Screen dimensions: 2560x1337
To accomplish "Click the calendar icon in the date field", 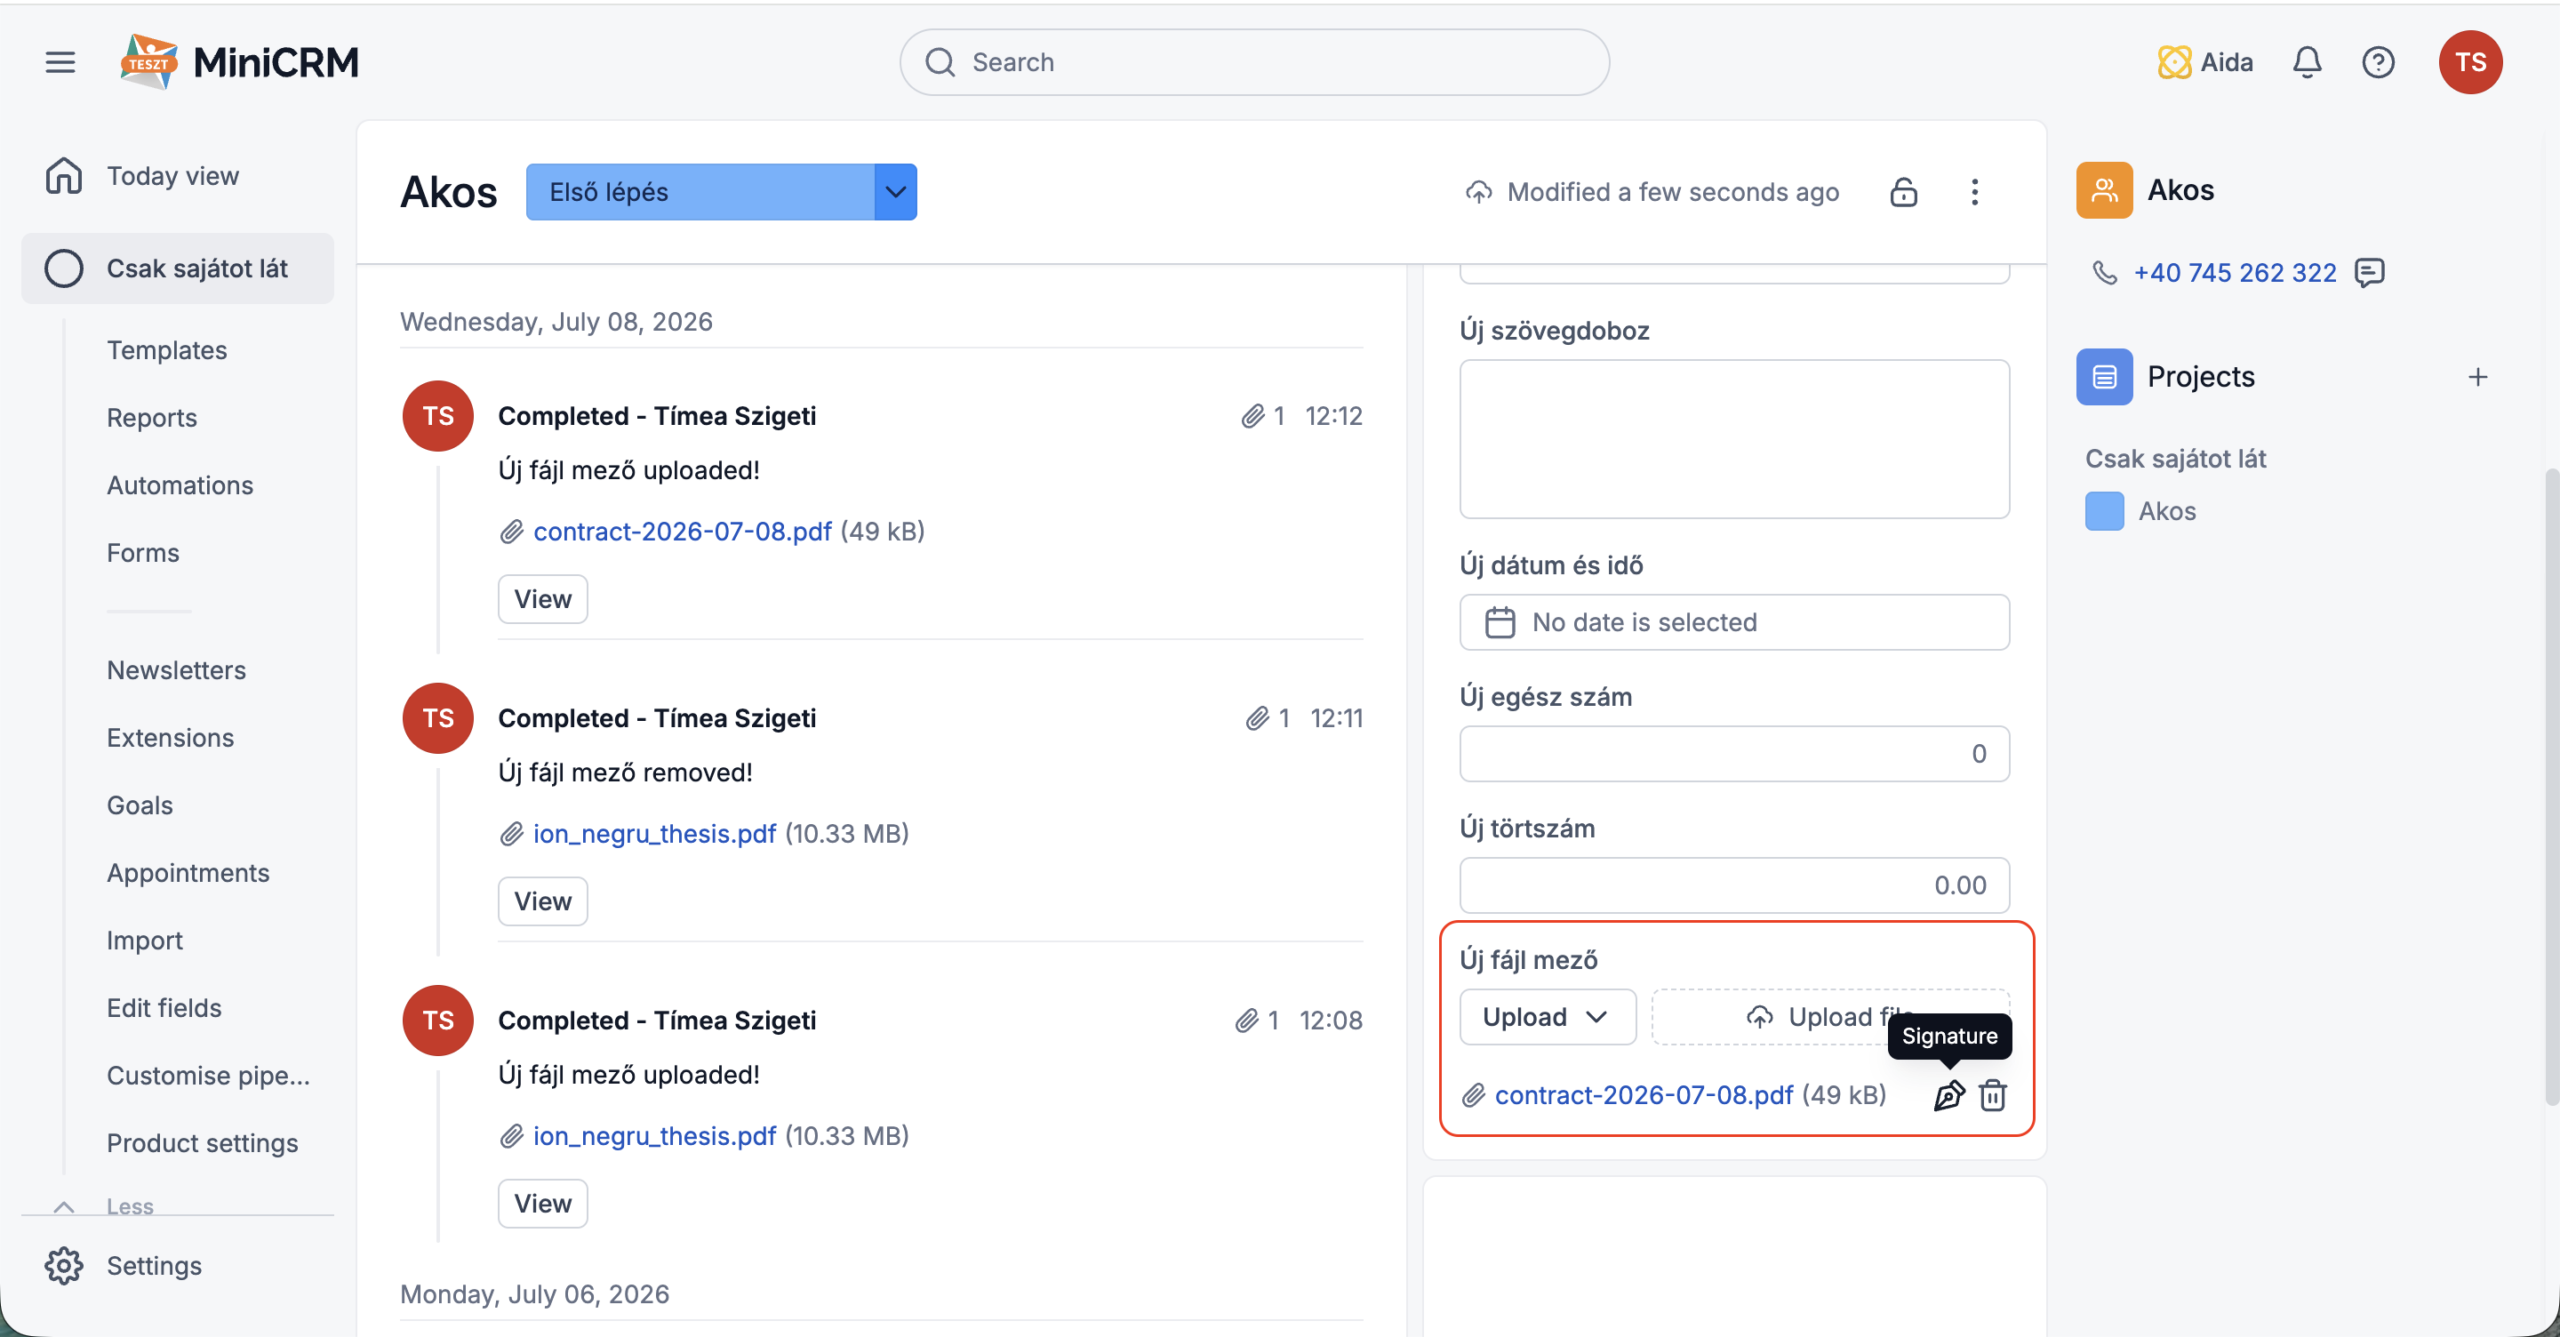I will pyautogui.click(x=1499, y=622).
